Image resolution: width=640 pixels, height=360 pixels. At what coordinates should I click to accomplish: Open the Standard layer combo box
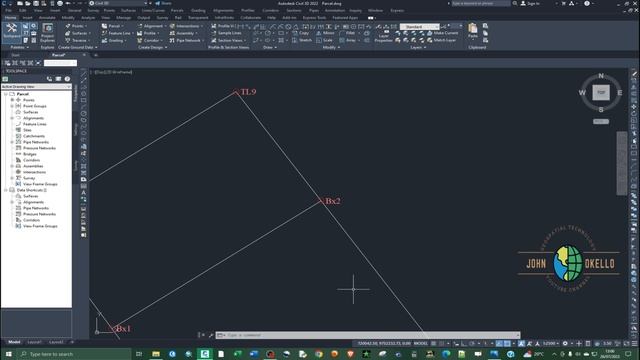(420, 27)
